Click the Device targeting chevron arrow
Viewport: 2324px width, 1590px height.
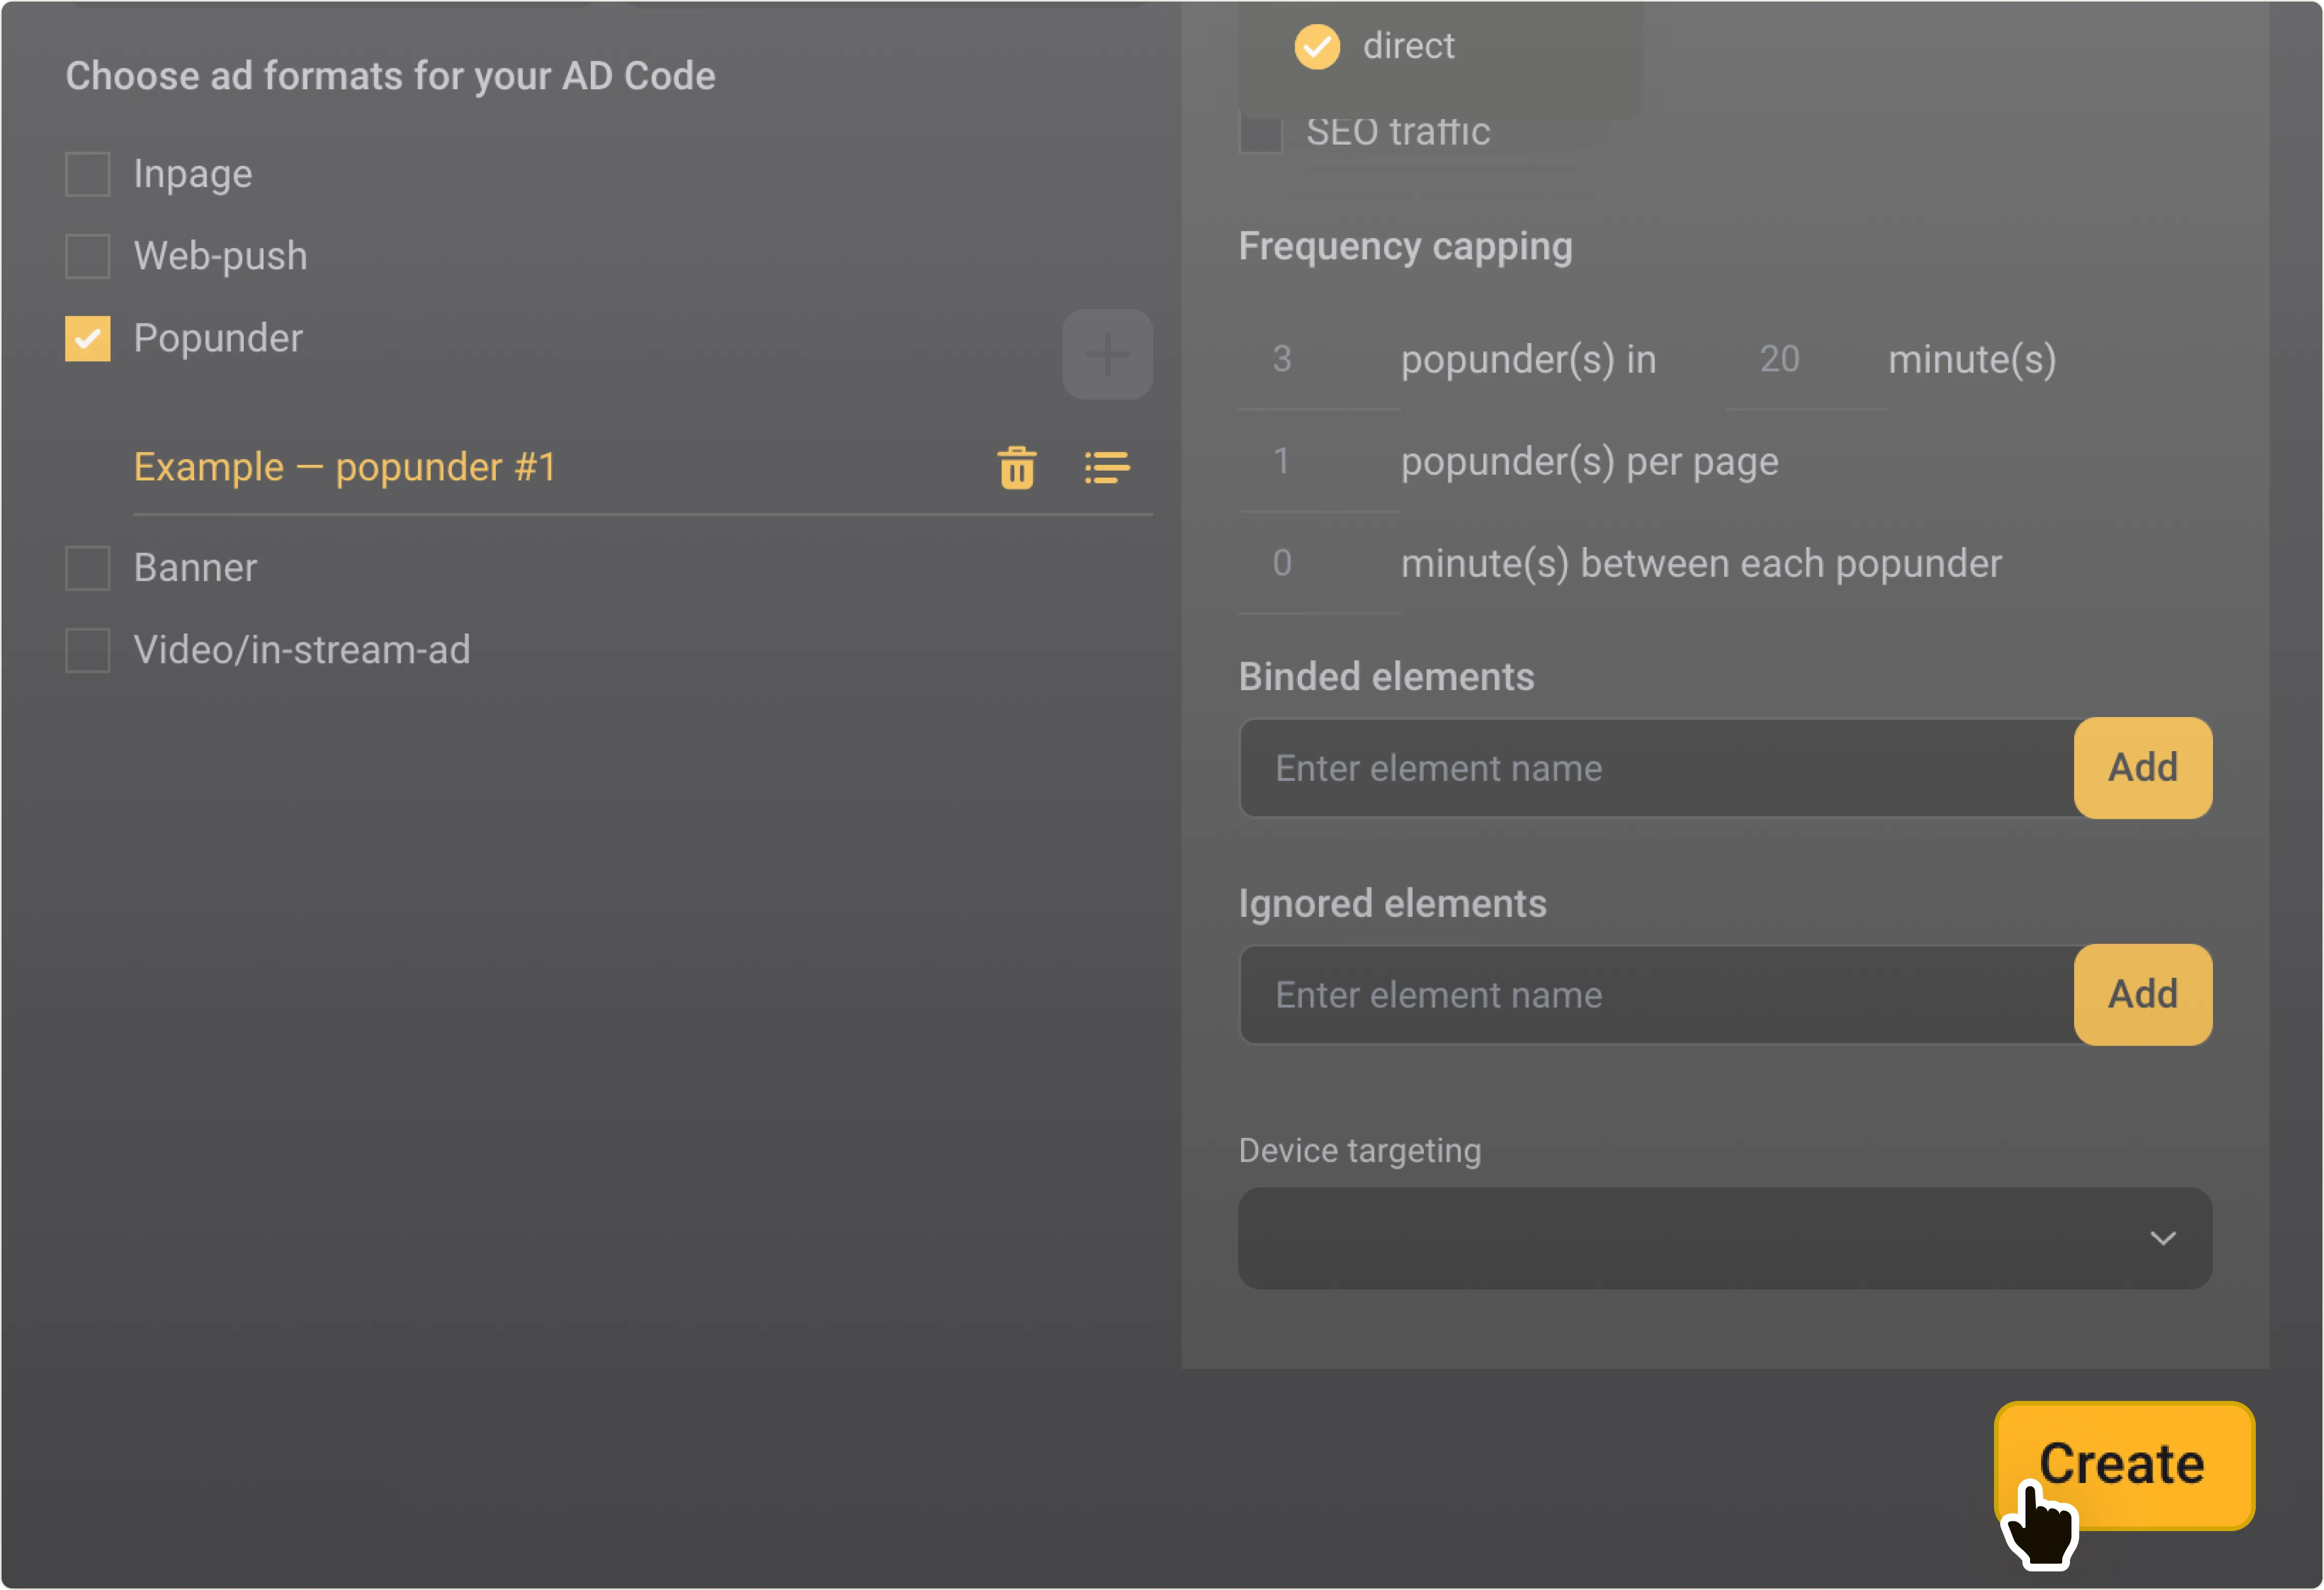(x=2162, y=1238)
